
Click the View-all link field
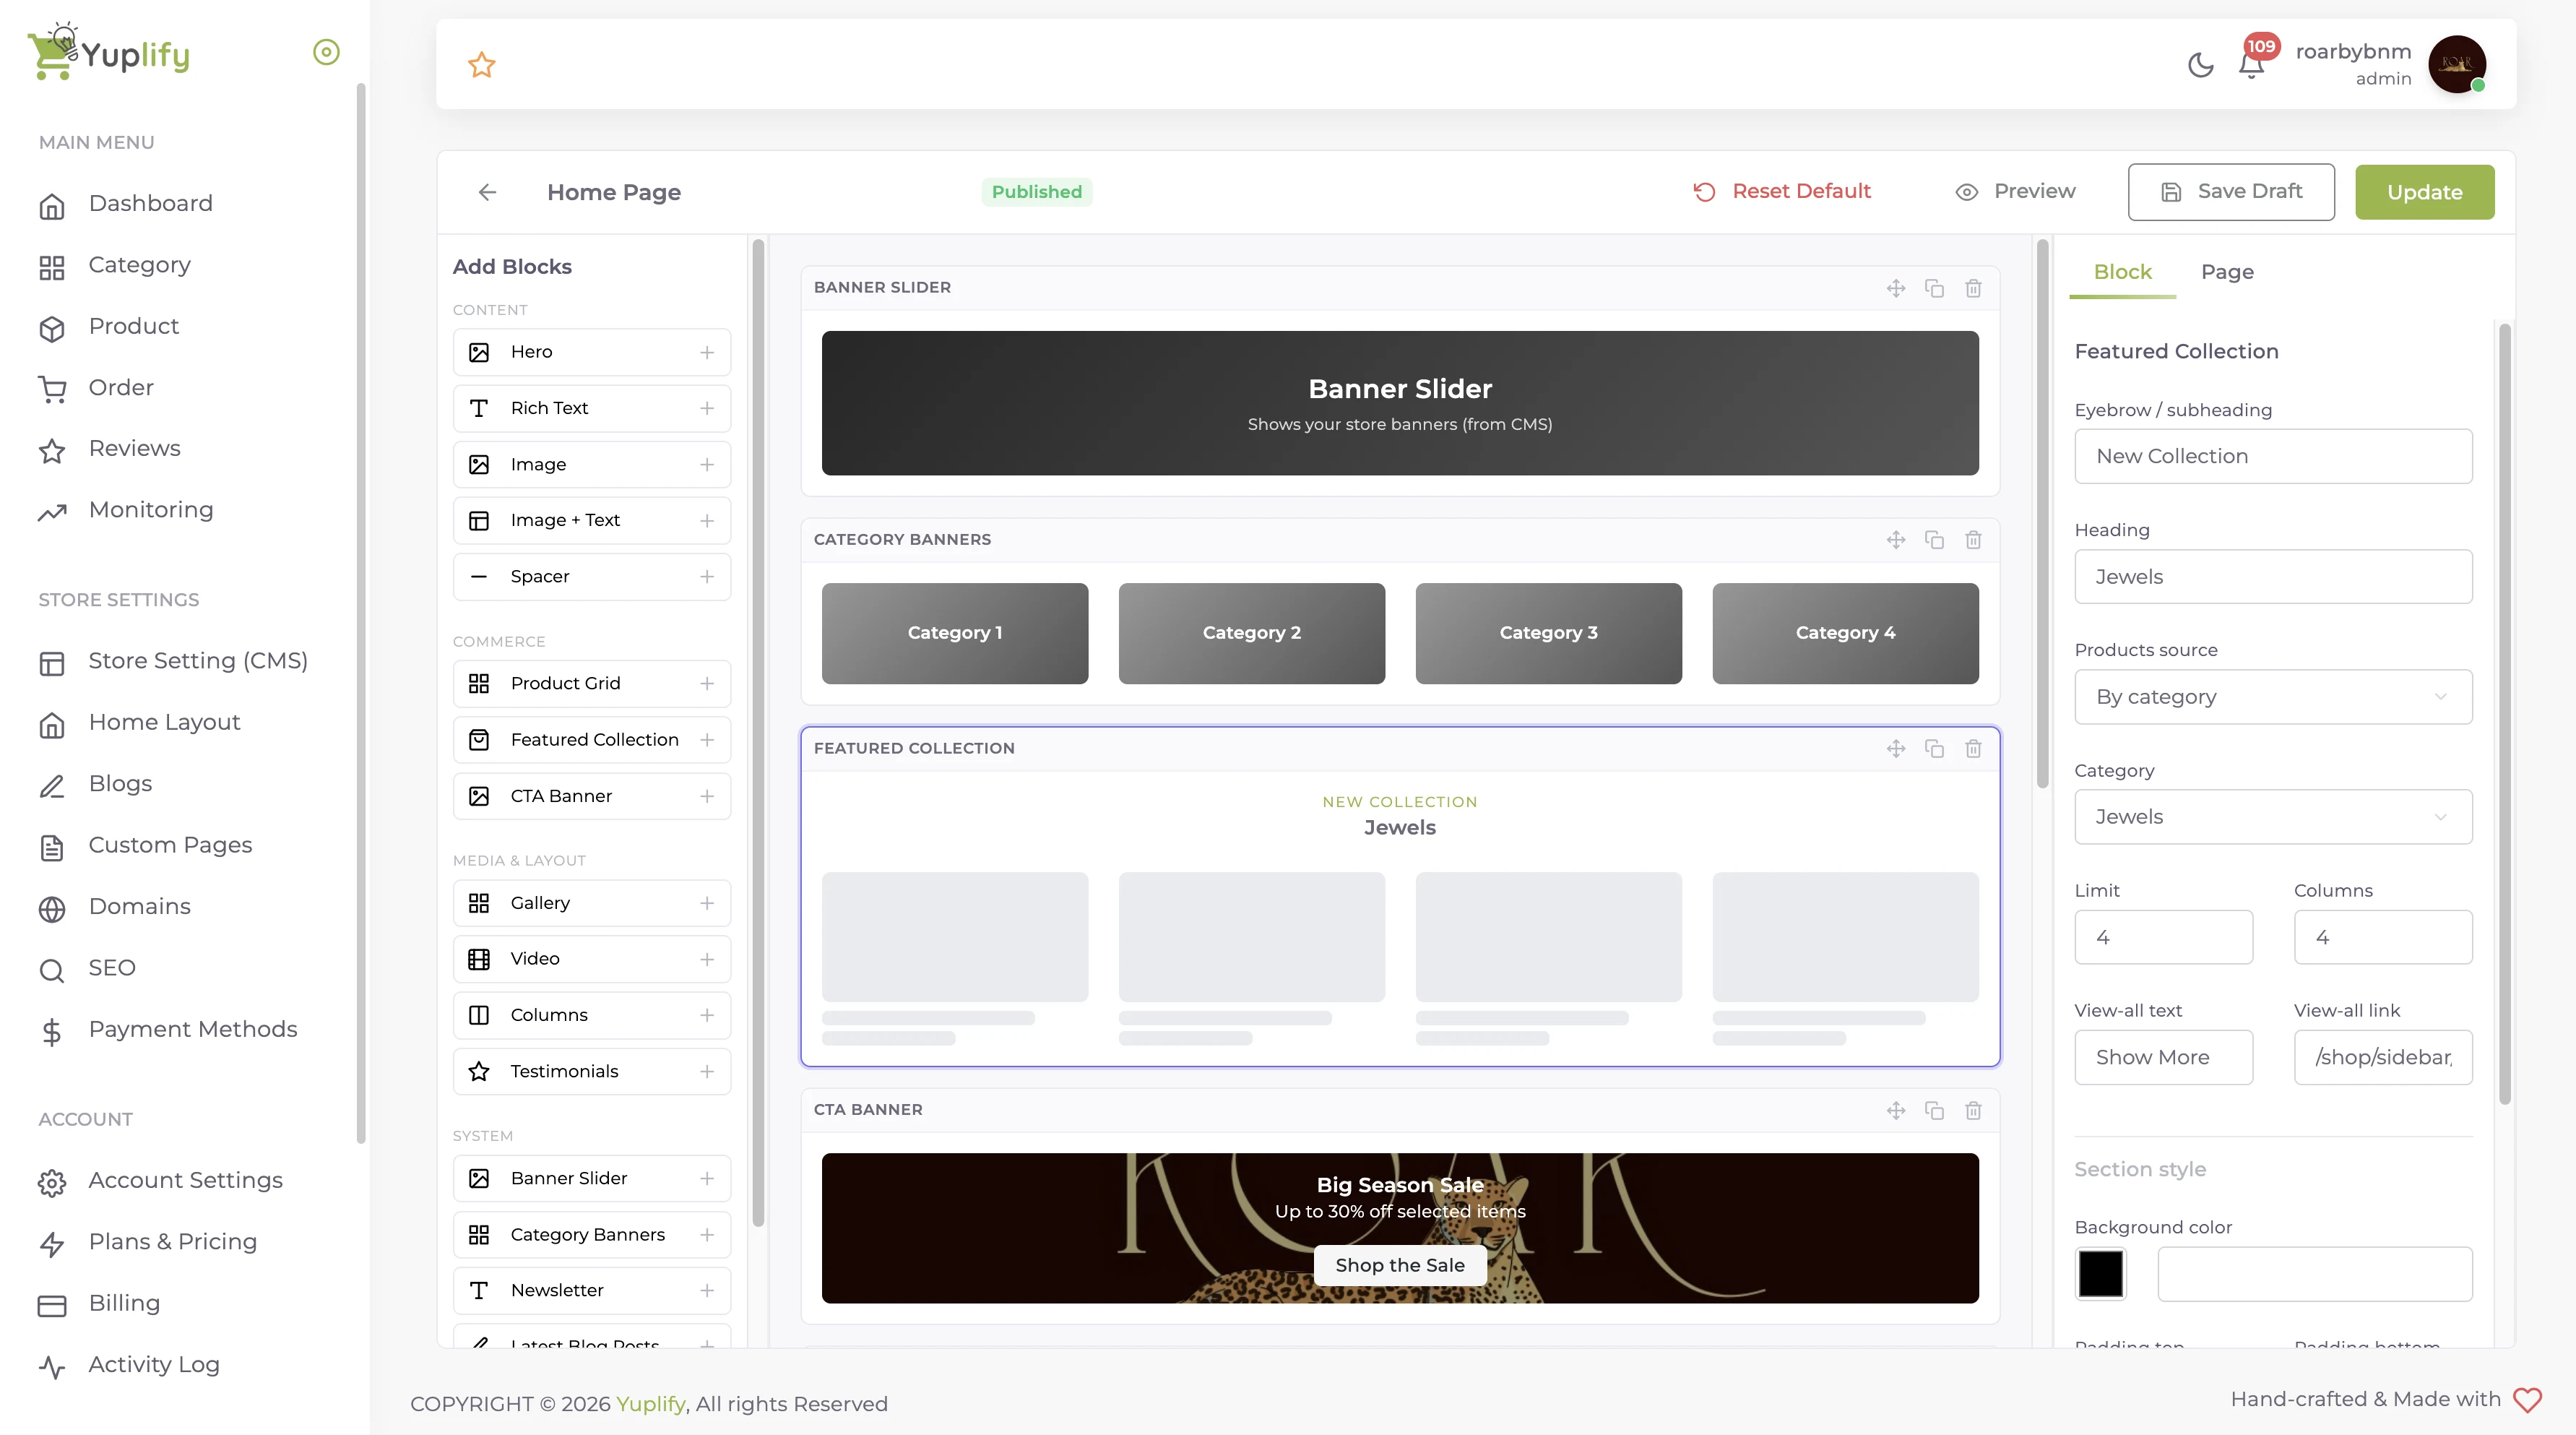[2383, 1058]
